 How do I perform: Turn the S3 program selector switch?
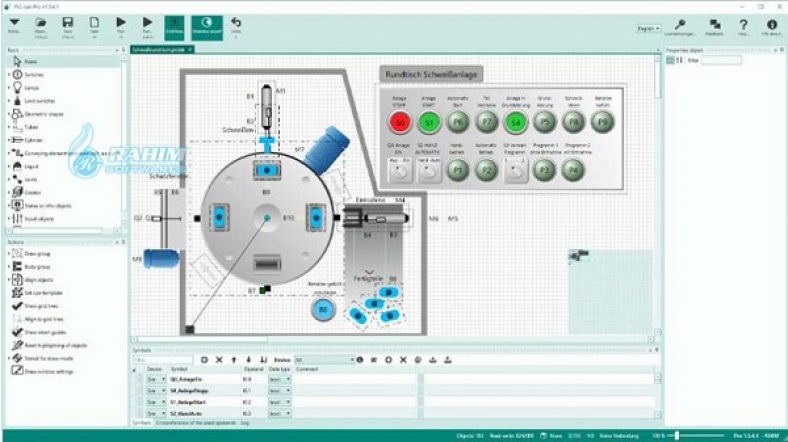coord(516,170)
